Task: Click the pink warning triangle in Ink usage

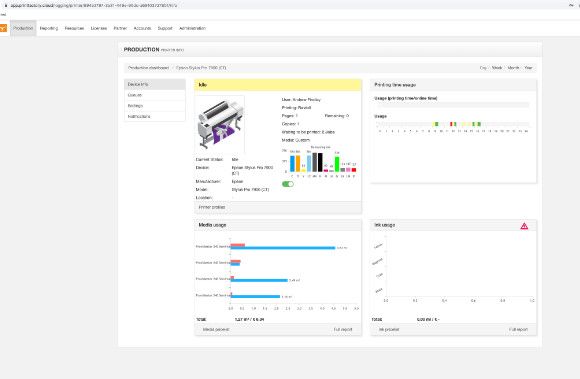Action: pos(524,226)
